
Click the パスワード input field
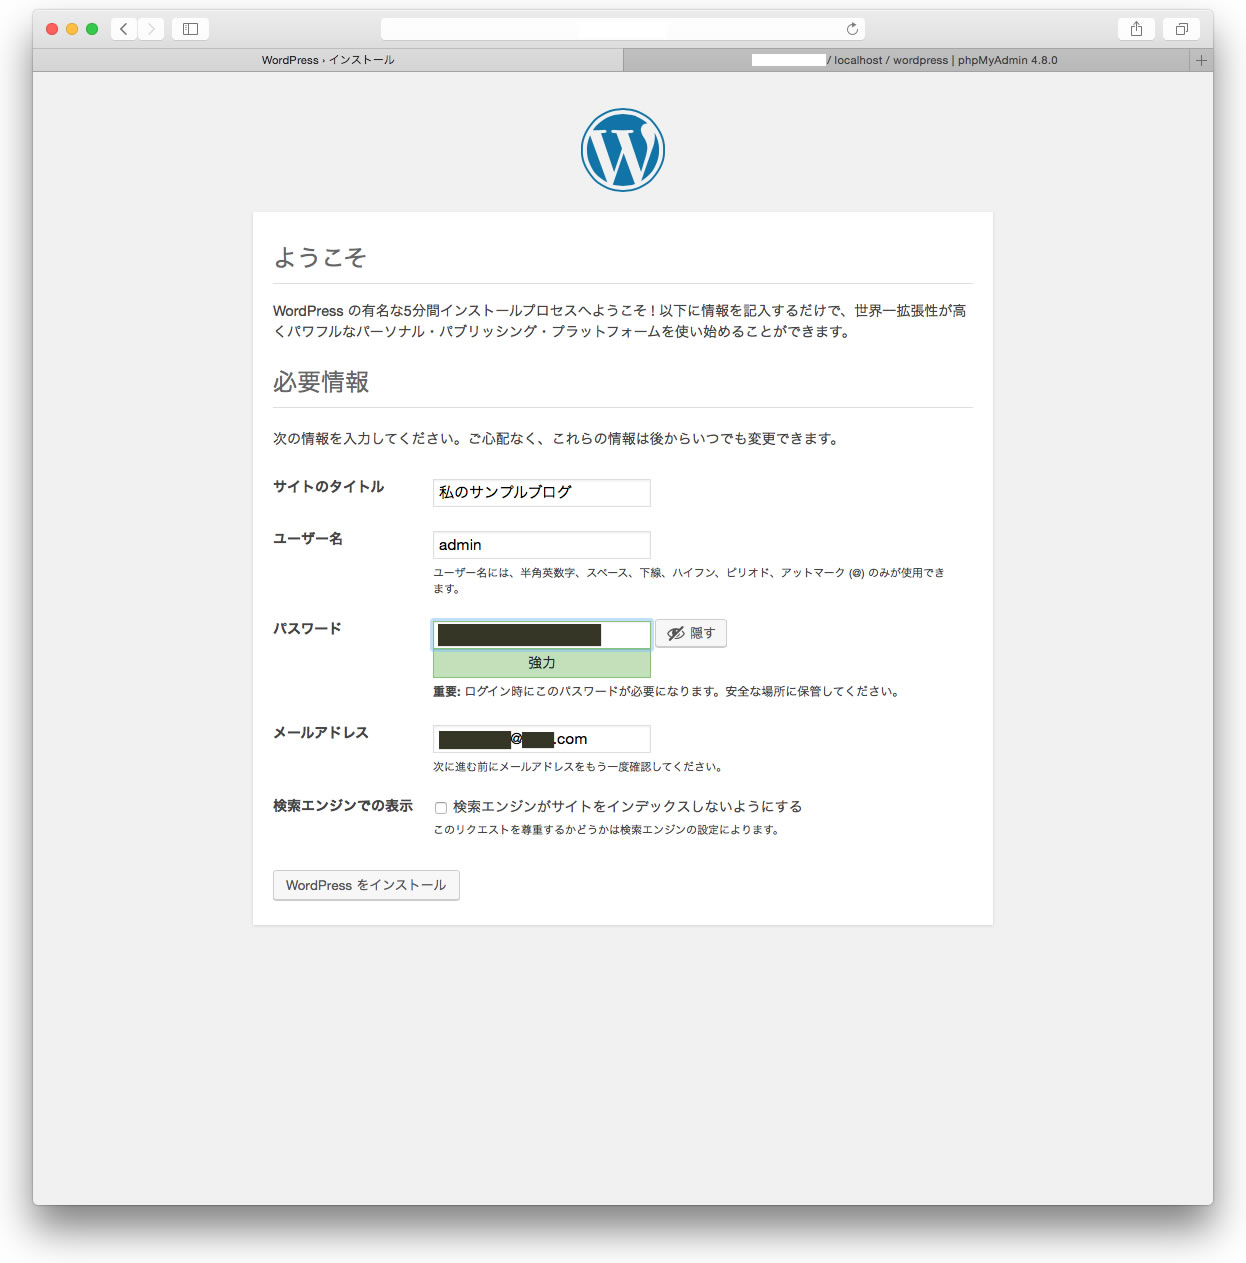tap(542, 634)
